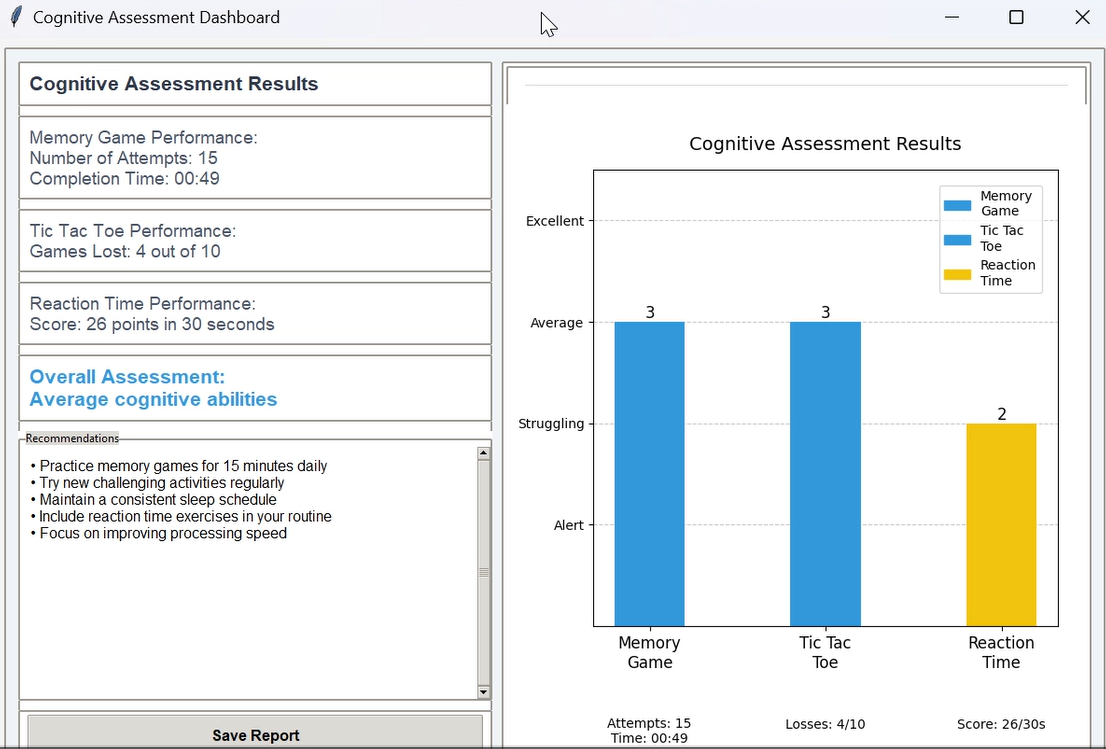Image resolution: width=1106 pixels, height=749 pixels.
Task: Click the 'Overall Assessment:' heading
Action: coord(127,377)
